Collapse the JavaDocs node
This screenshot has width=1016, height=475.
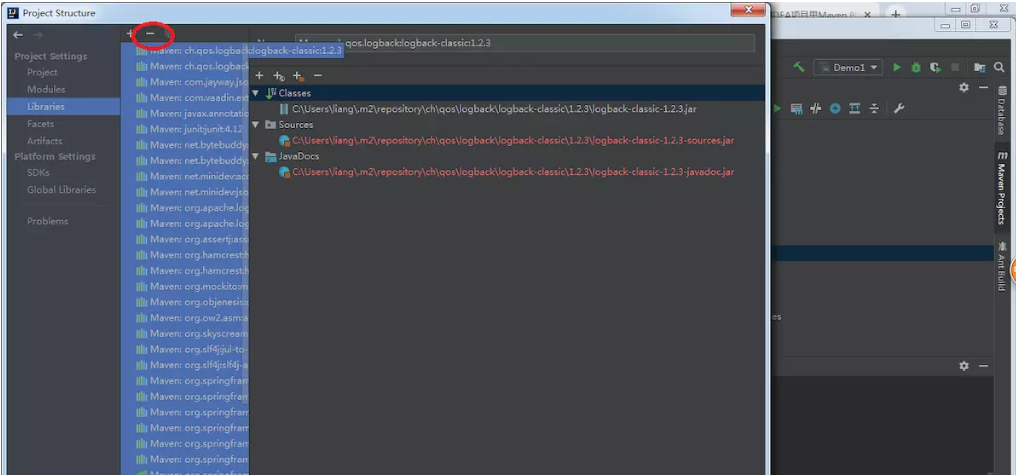(x=257, y=156)
